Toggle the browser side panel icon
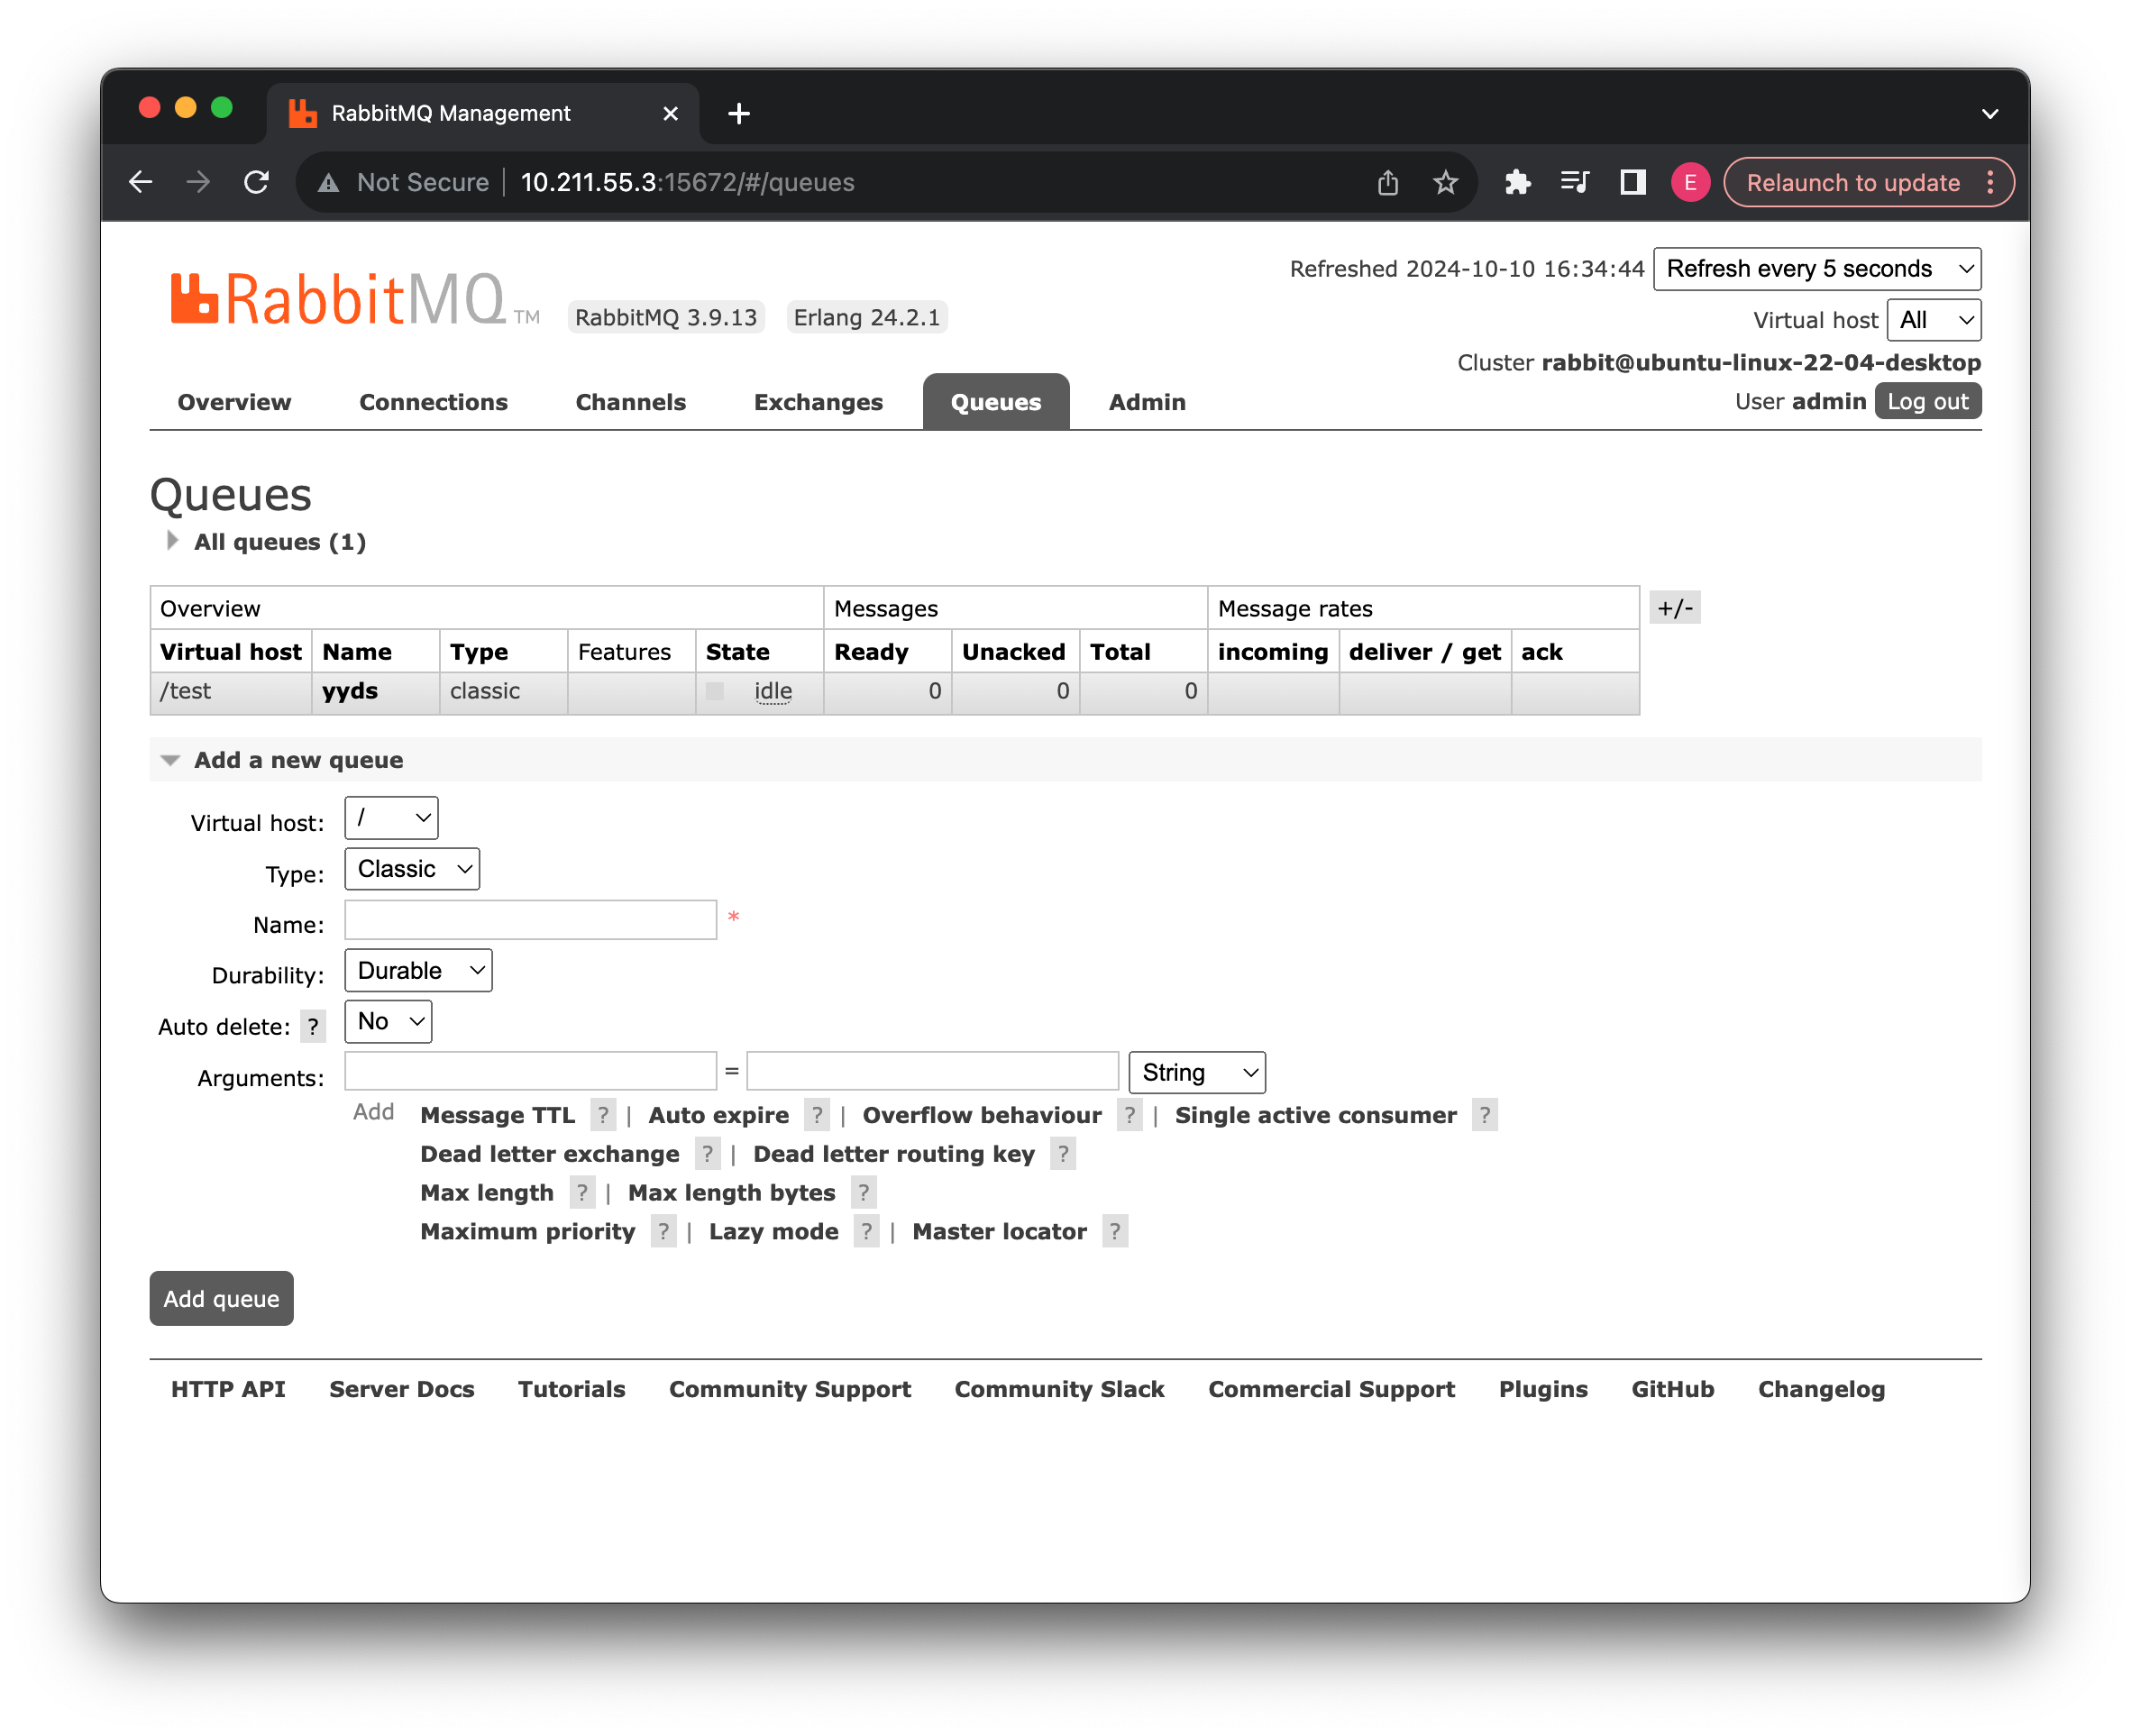The height and width of the screenshot is (1736, 2131). click(x=1632, y=182)
